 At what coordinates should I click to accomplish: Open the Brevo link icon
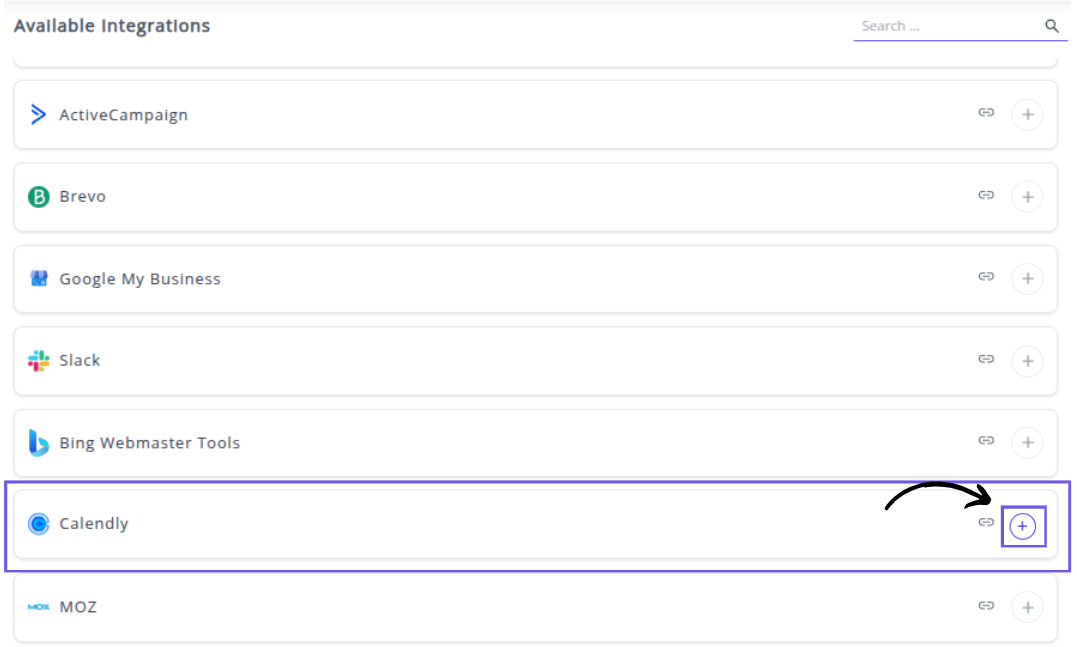[x=986, y=195]
